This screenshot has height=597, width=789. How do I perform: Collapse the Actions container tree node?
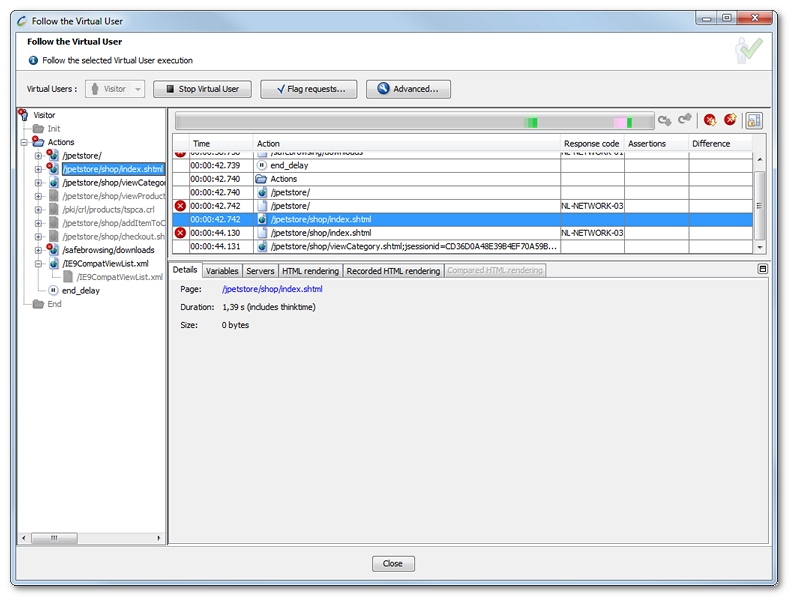tap(24, 142)
